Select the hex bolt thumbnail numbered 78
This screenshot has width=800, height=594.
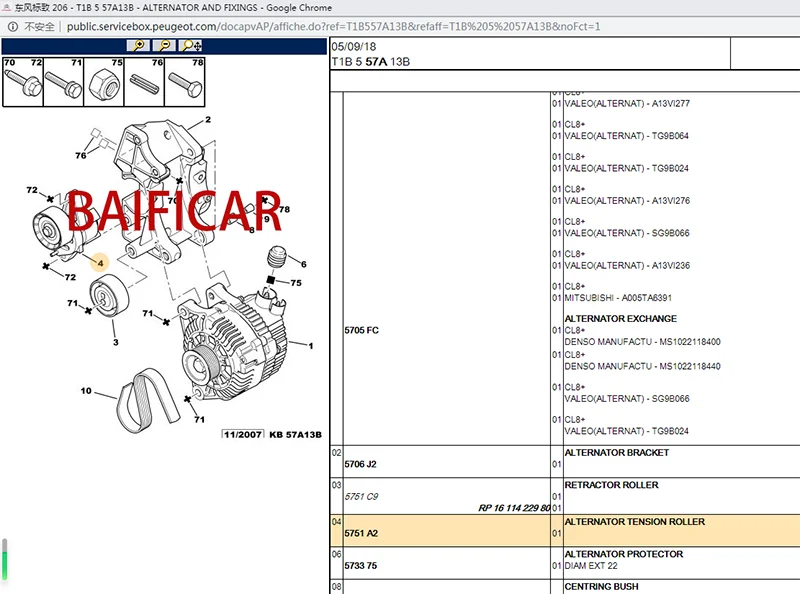pos(185,82)
